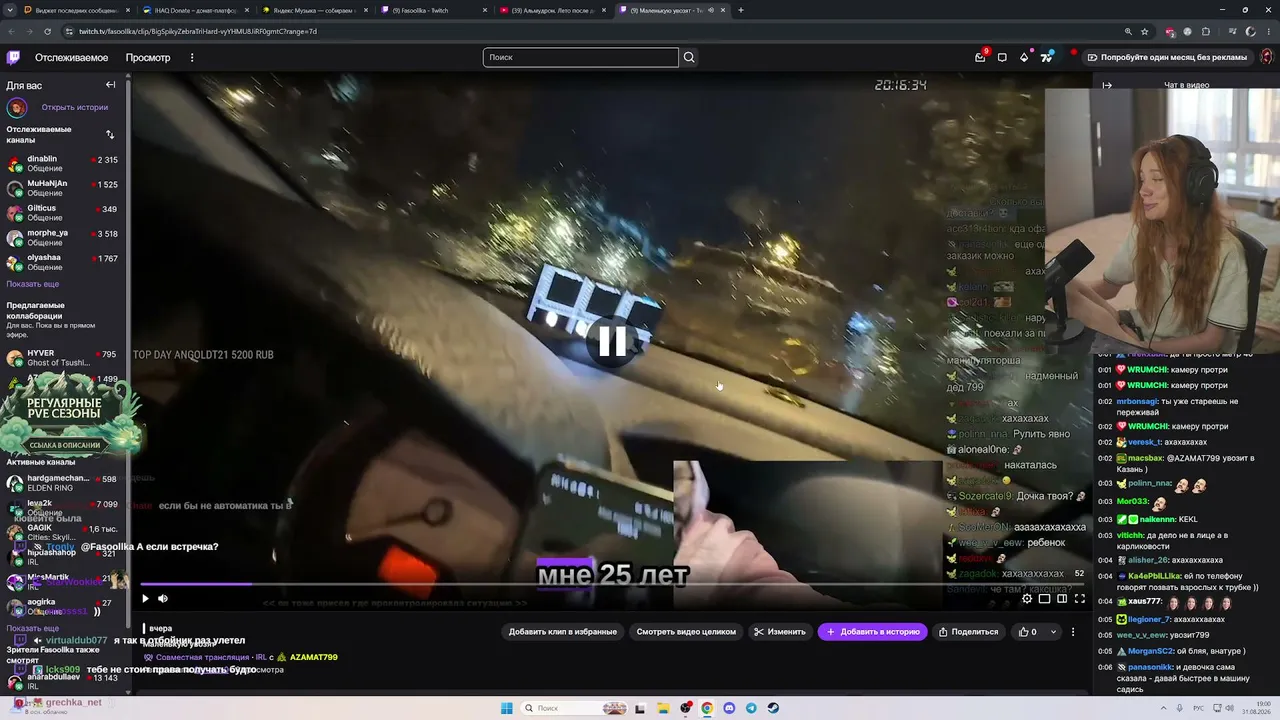Open File Explorer from the taskbar
This screenshot has height=720, width=1280.
pyautogui.click(x=663, y=708)
